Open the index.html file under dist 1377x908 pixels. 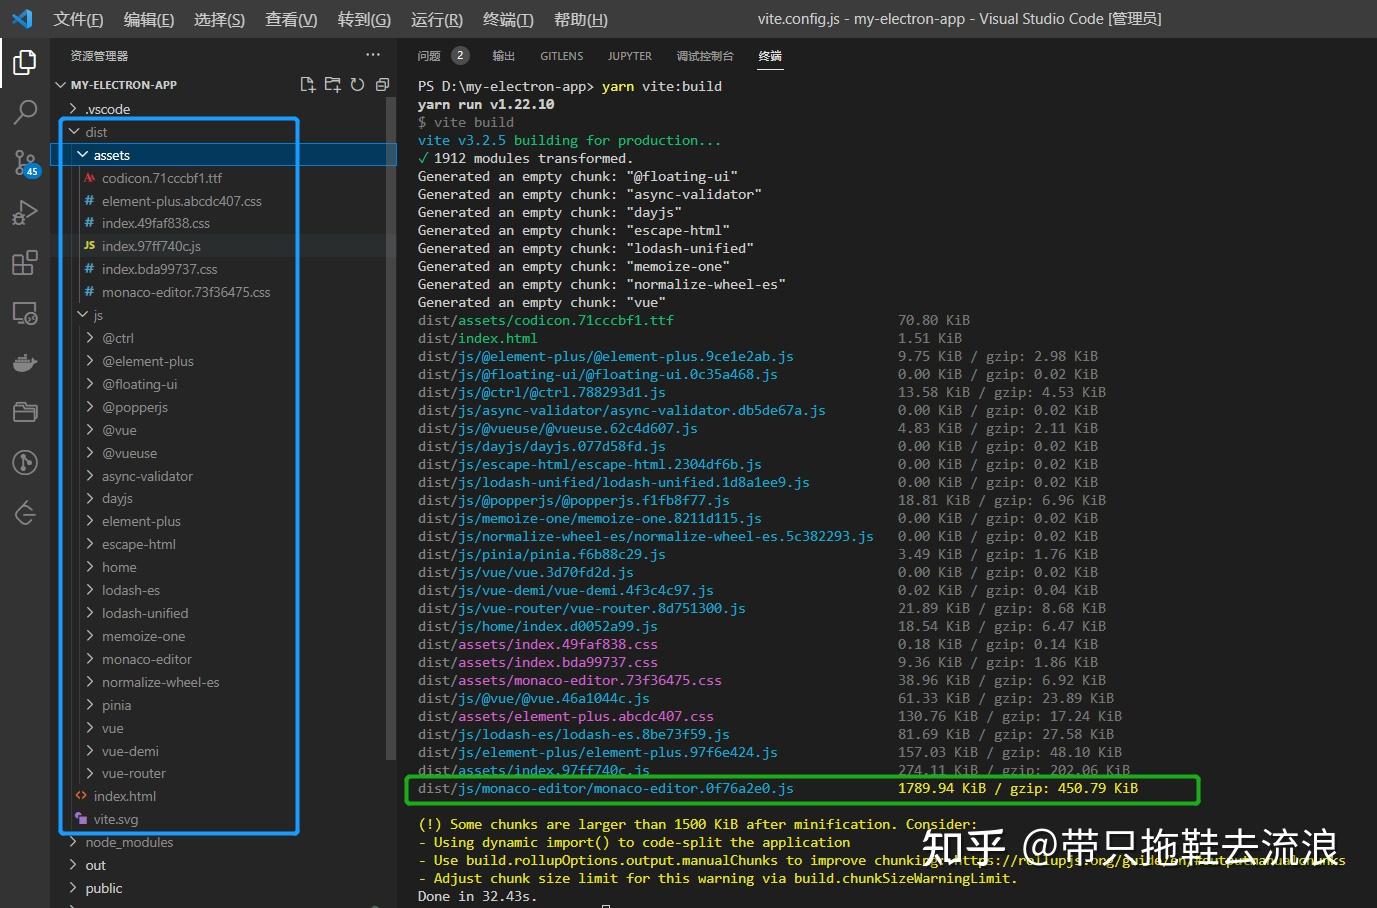pos(124,796)
